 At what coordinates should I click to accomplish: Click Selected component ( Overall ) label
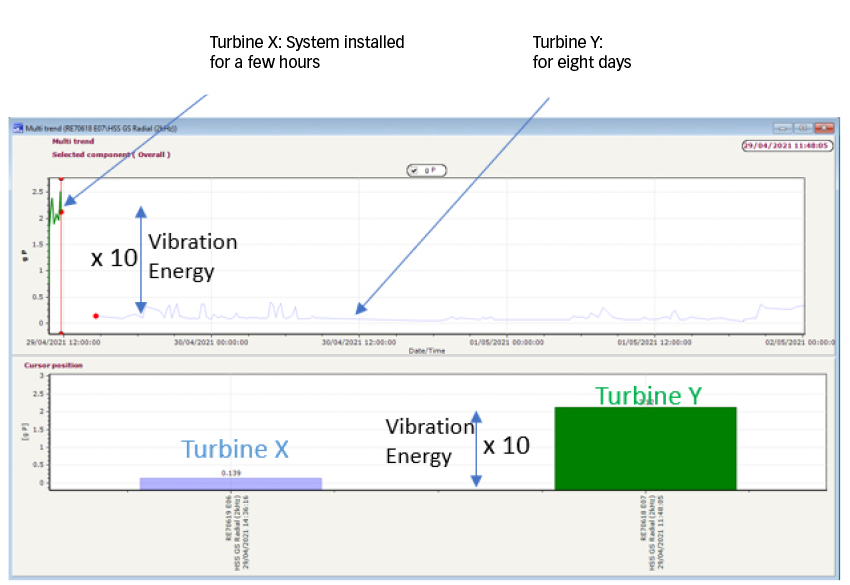(x=111, y=155)
